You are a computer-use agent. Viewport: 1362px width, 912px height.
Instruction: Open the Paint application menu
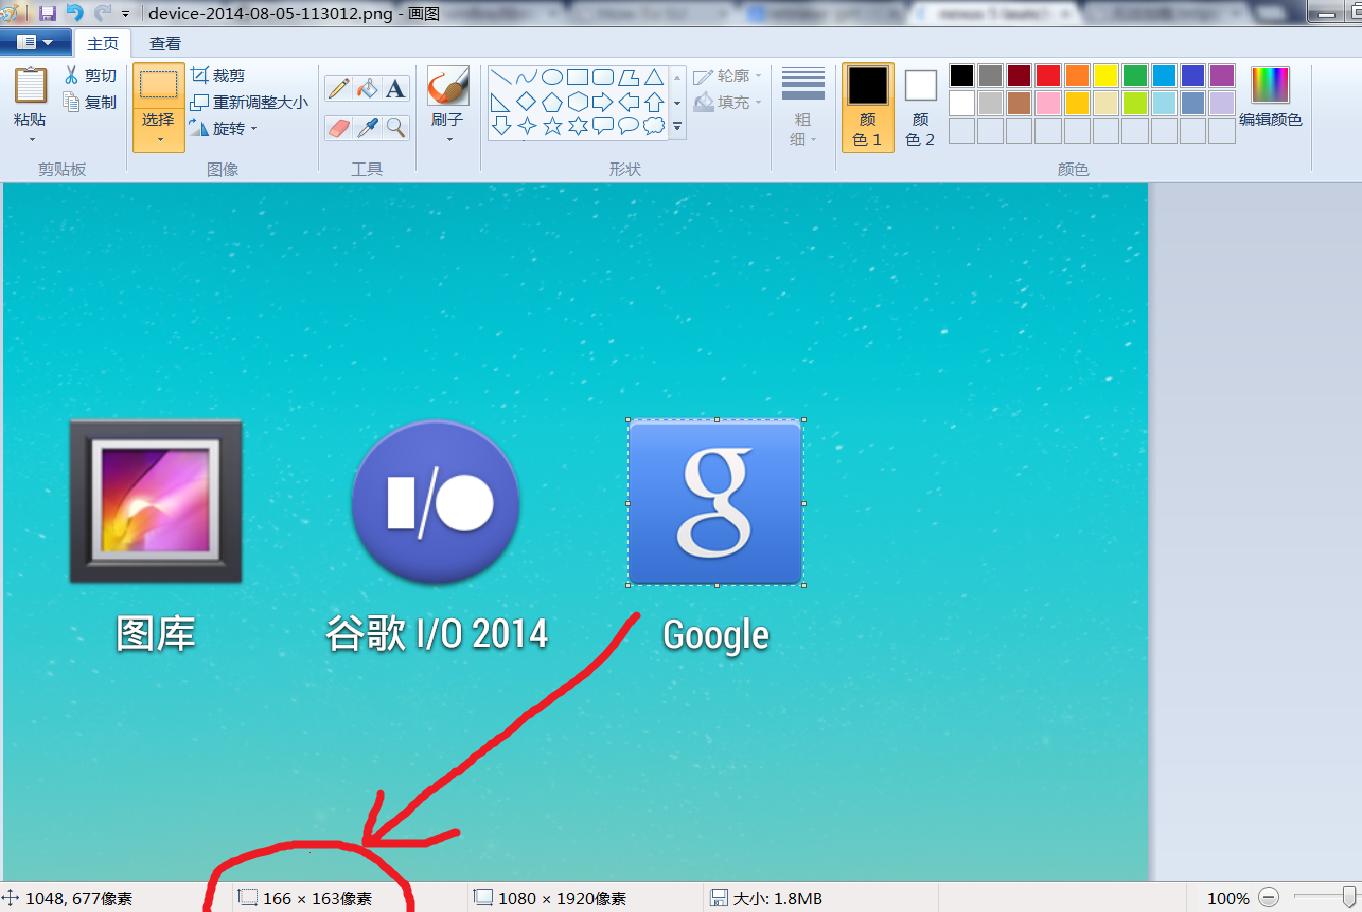[x=36, y=42]
